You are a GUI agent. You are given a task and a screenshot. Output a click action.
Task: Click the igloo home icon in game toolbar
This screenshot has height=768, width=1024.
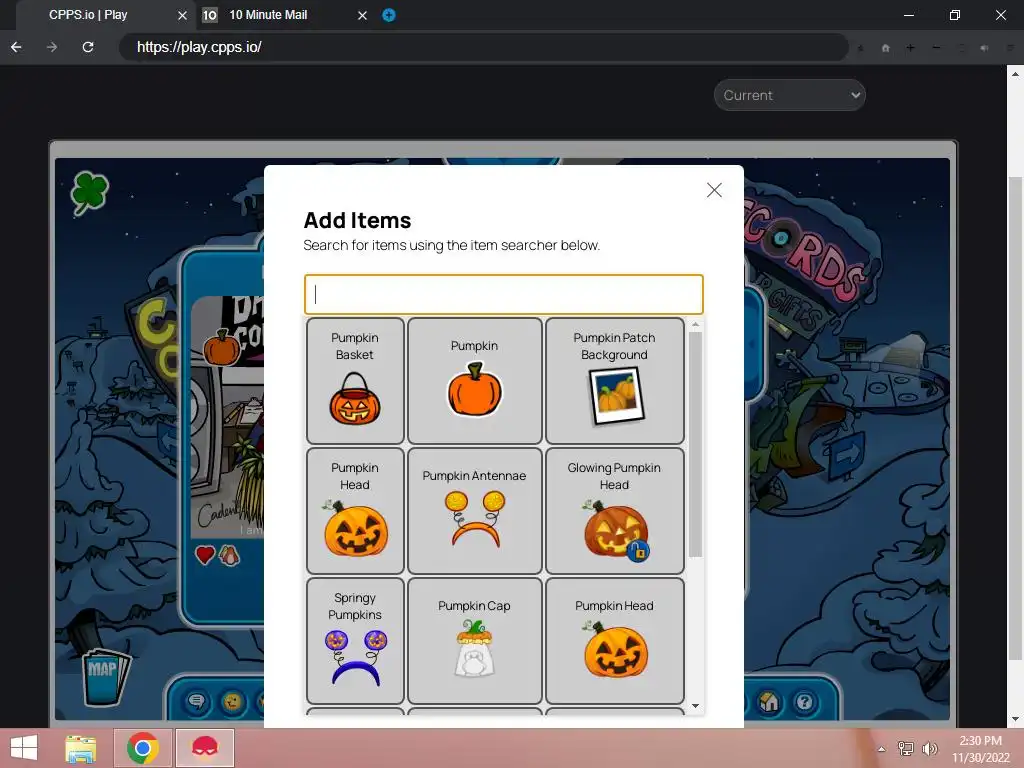coord(769,702)
